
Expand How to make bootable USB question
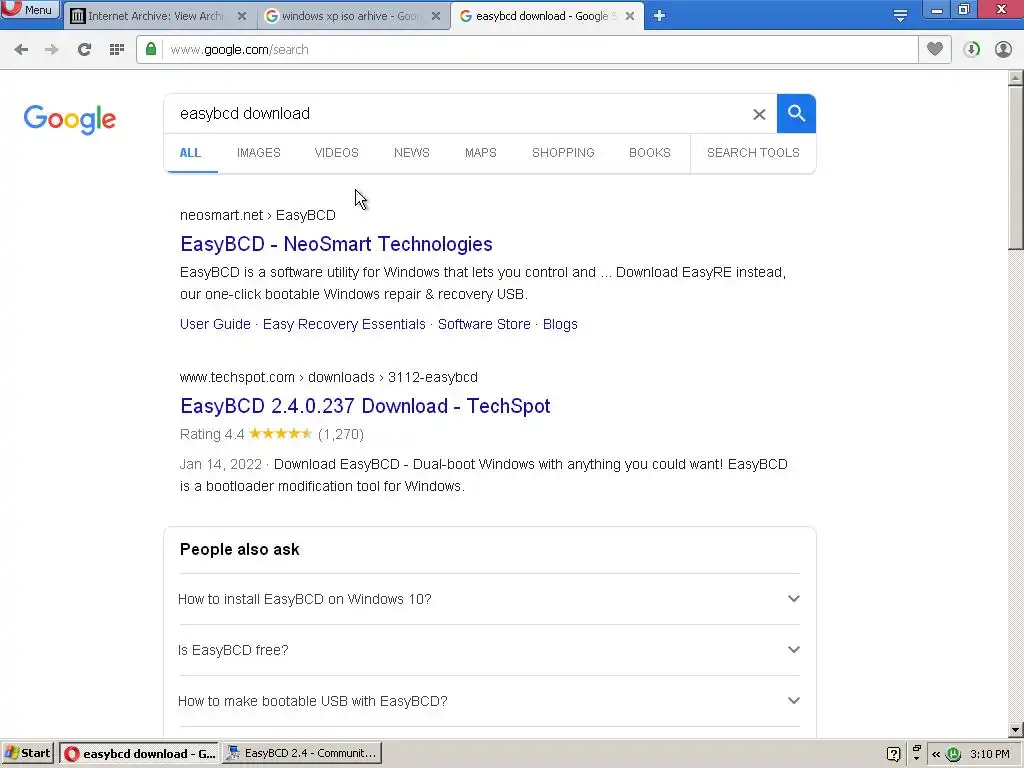click(489, 701)
